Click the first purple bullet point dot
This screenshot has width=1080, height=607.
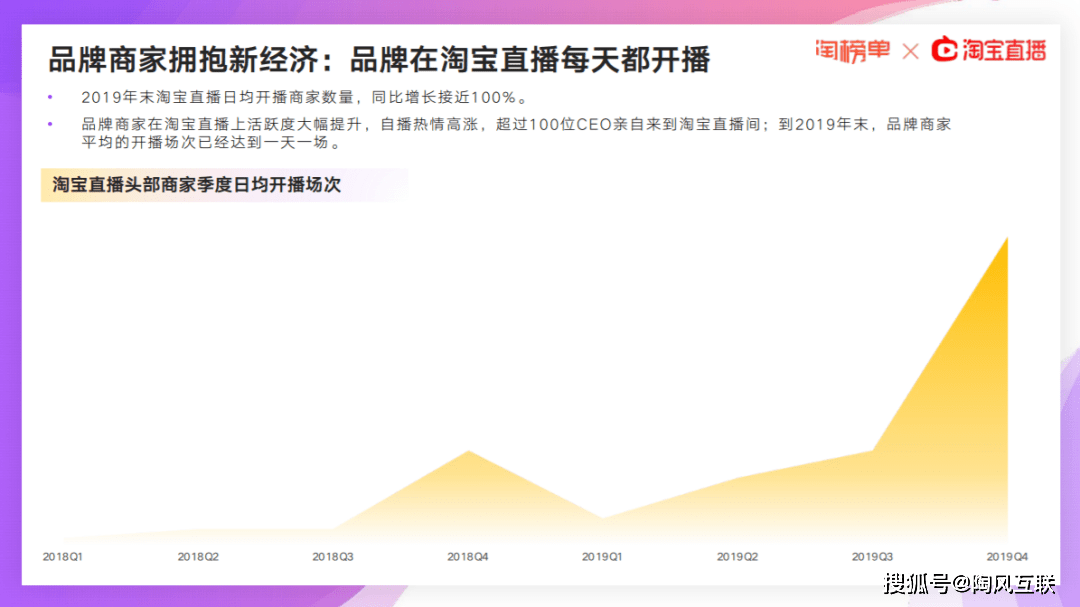click(51, 97)
